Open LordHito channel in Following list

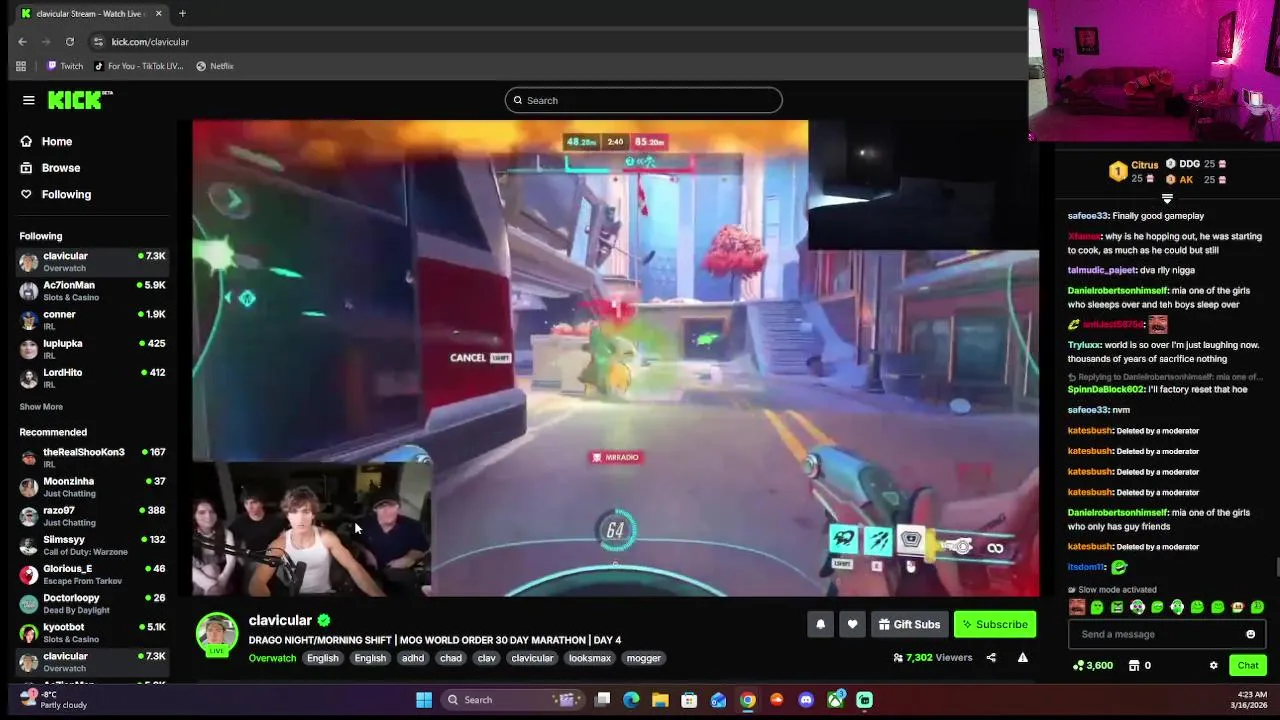coord(92,378)
